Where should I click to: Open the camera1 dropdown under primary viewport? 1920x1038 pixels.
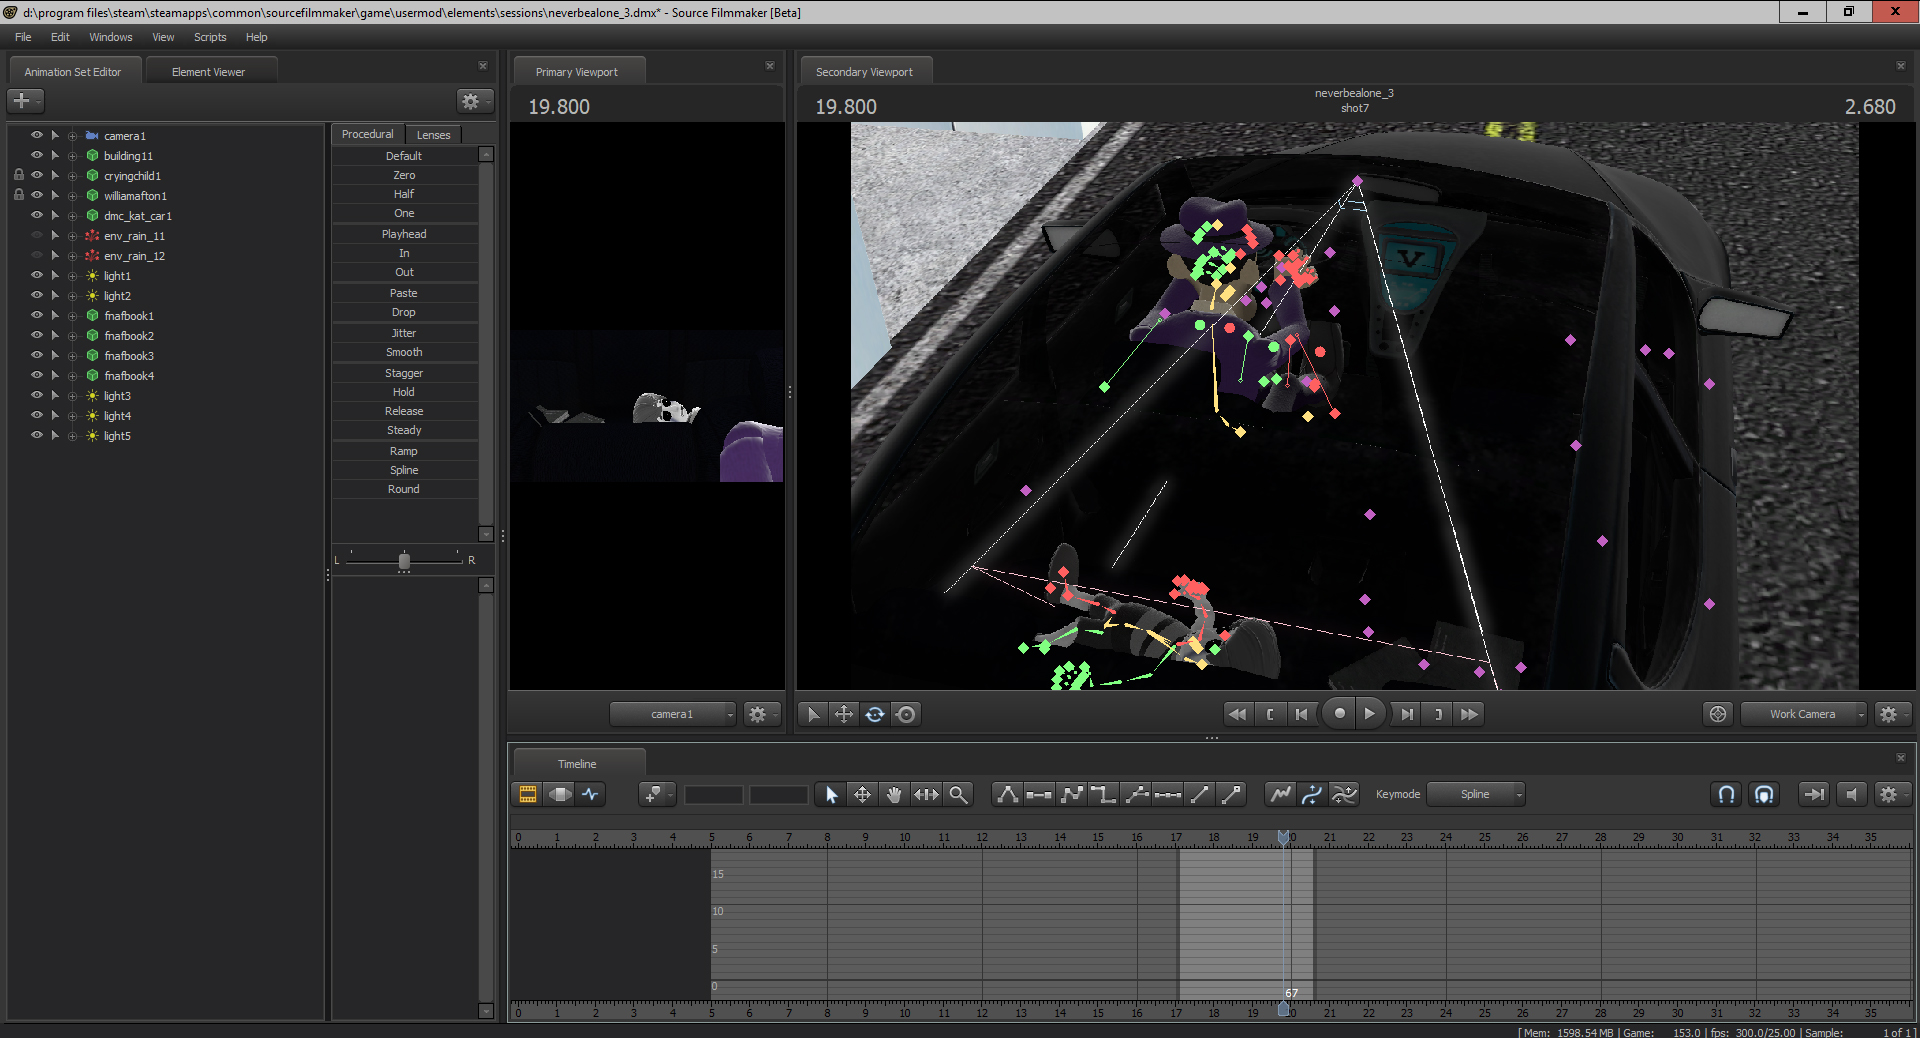coord(672,714)
